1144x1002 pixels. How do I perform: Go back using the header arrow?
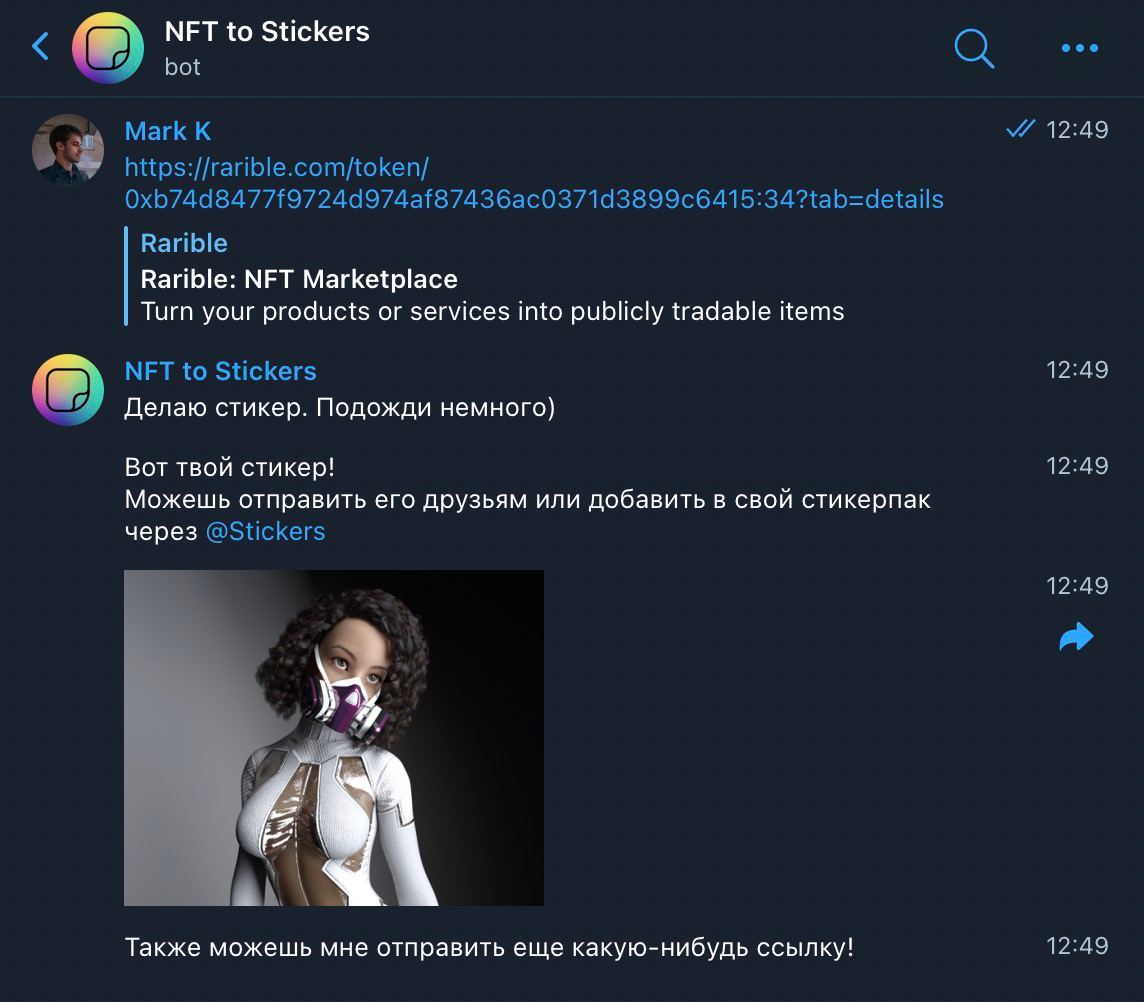click(40, 47)
